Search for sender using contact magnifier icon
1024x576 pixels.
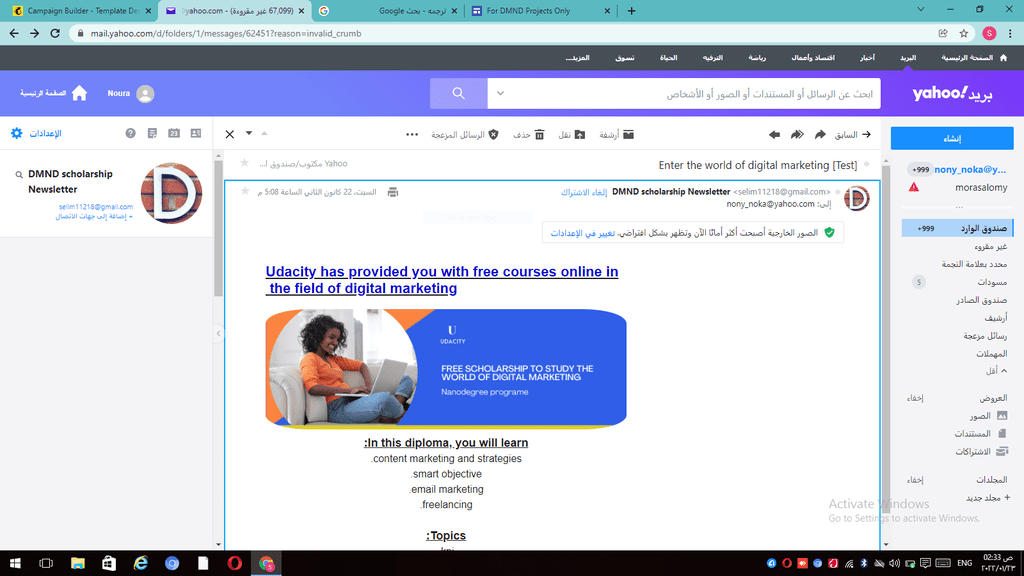pyautogui.click(x=19, y=174)
